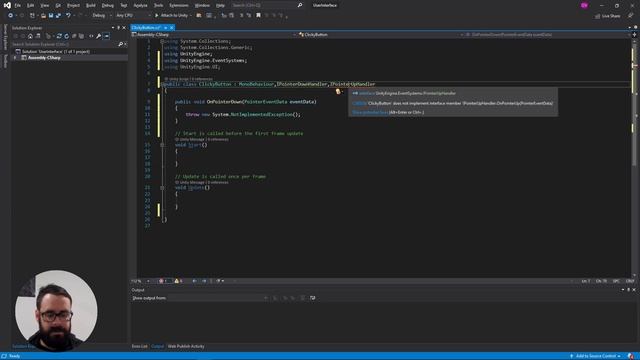
Task: Open the Assembly-CSharp project navigation dropdown
Action: [214, 35]
